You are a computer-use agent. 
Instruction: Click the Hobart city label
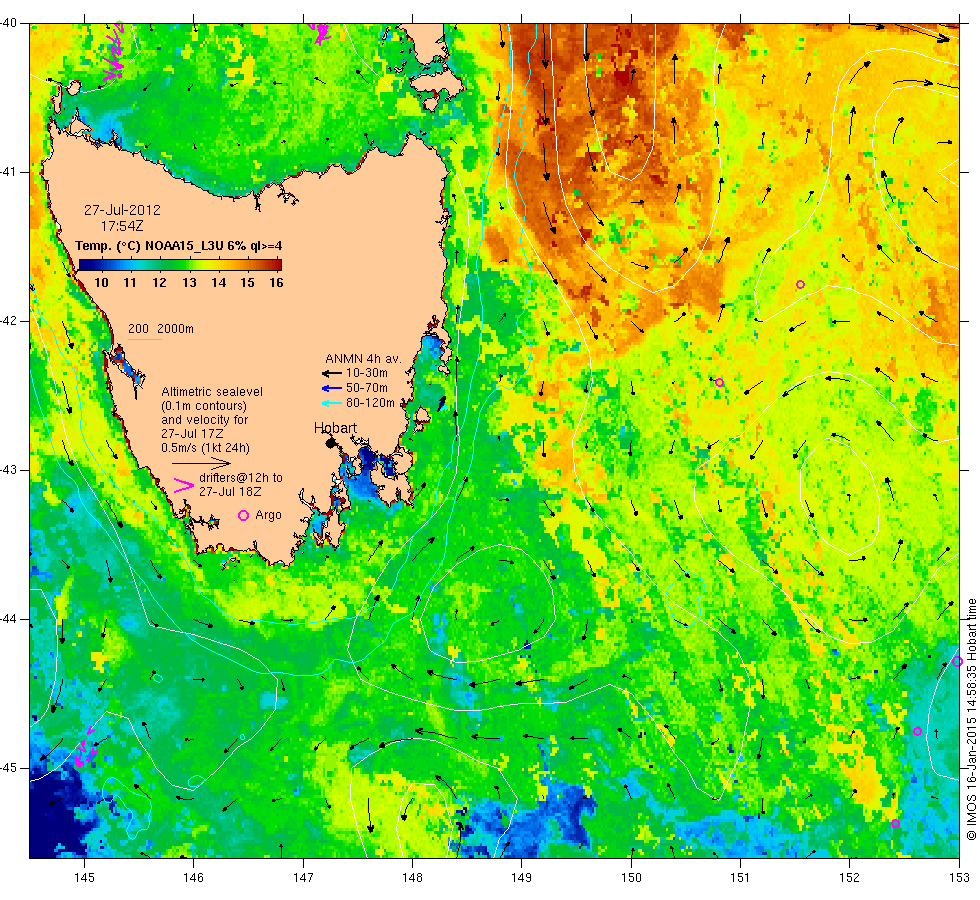335,428
